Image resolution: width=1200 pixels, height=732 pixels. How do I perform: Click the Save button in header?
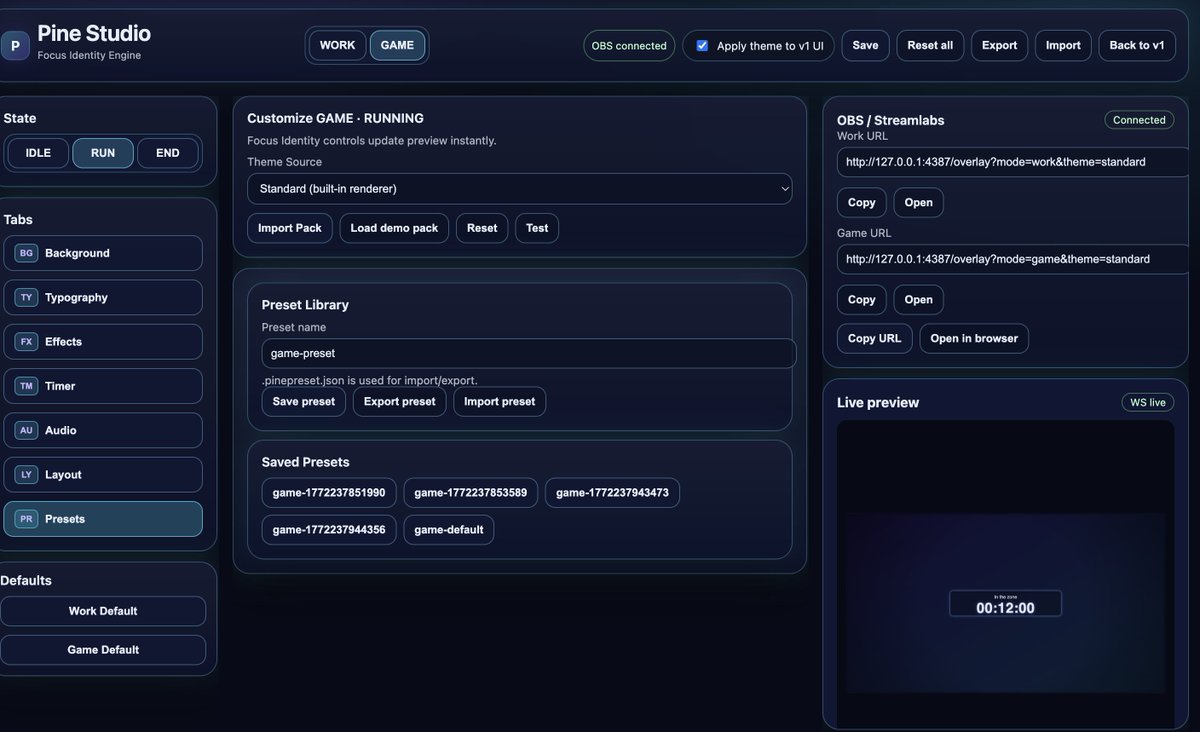coord(866,45)
